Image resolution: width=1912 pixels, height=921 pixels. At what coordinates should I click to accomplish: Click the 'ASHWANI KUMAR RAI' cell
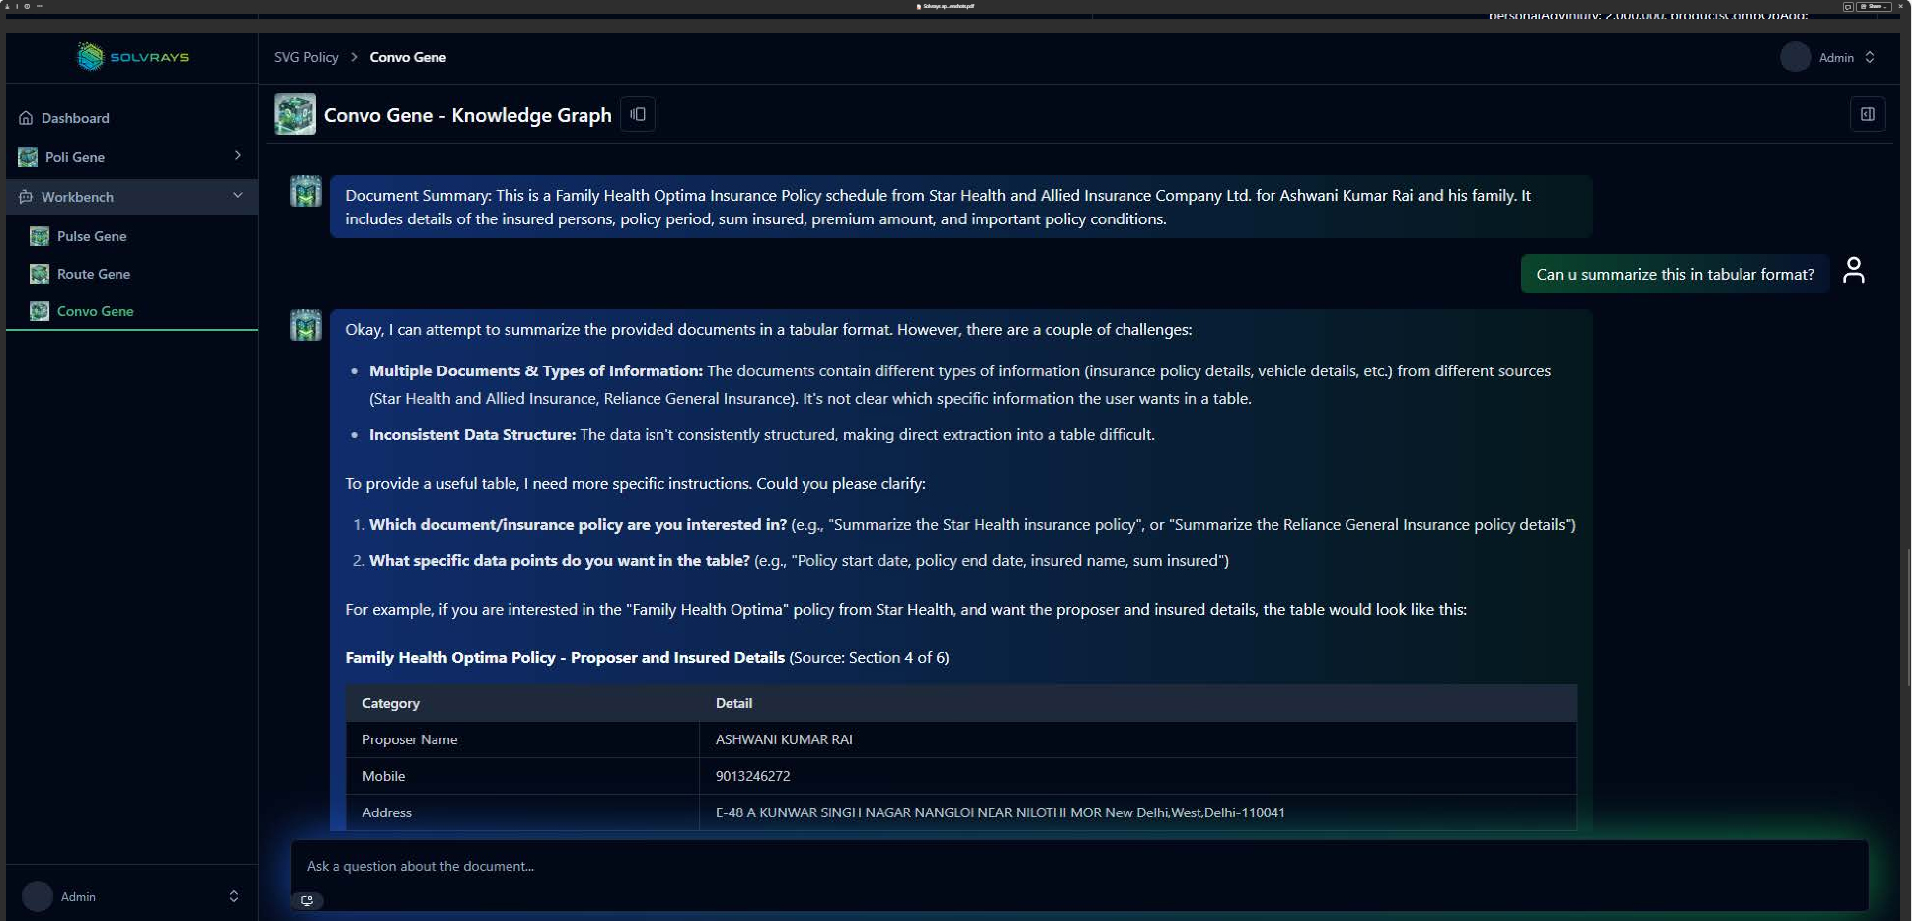tap(1138, 739)
